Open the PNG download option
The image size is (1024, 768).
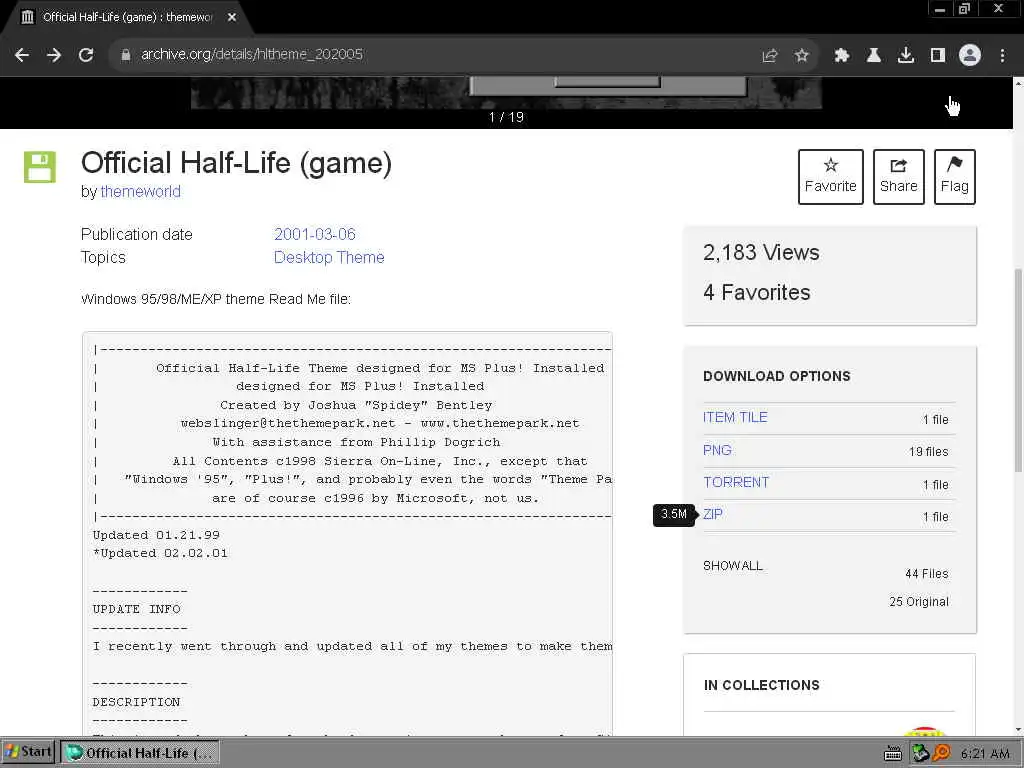click(717, 450)
